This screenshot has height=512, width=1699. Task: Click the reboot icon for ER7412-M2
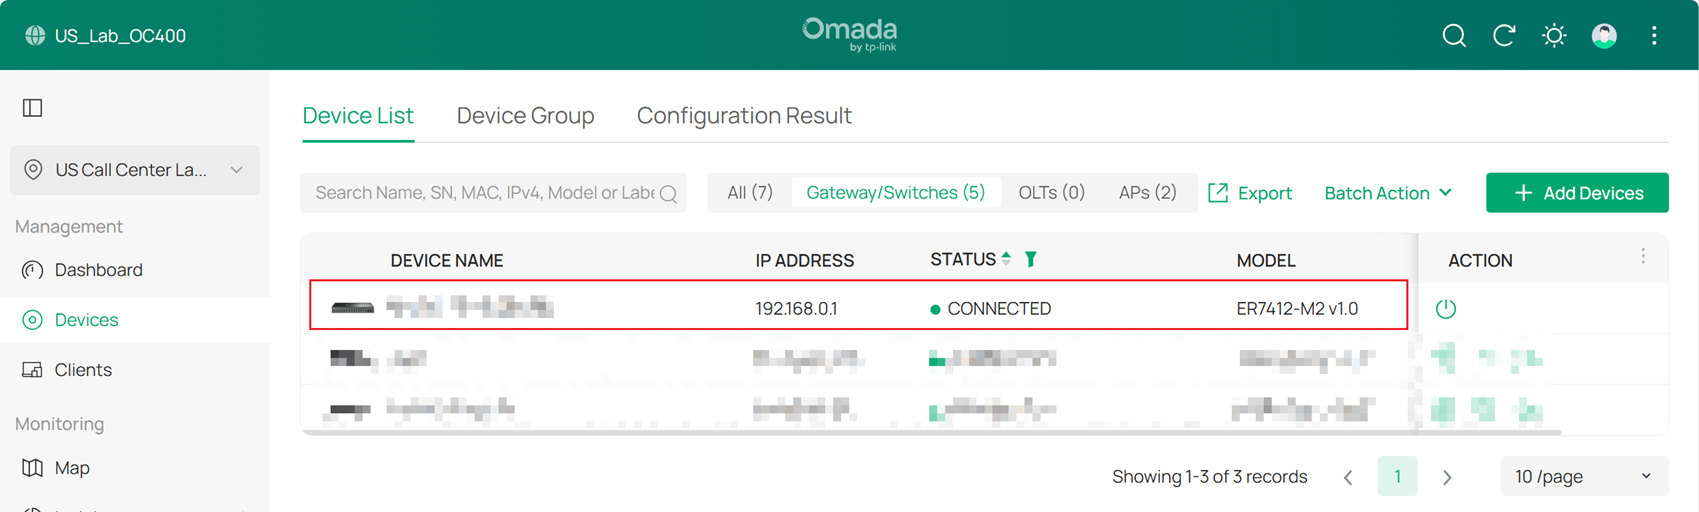tap(1446, 309)
